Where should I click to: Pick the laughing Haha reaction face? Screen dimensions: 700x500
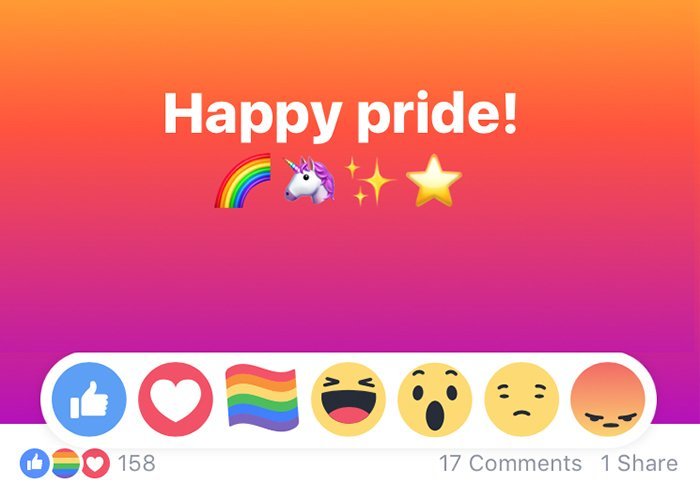coord(348,399)
